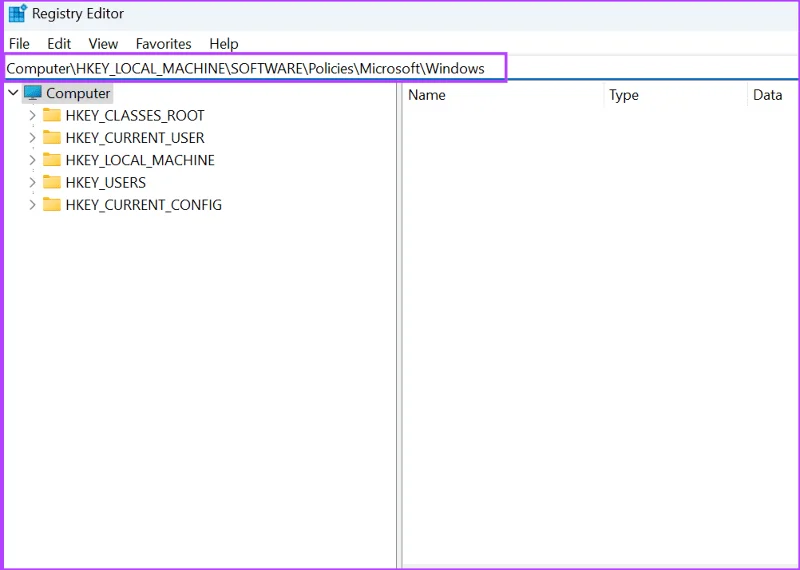Select HKEY_CLASSES_ROOT label
The width and height of the screenshot is (800, 570).
135,116
